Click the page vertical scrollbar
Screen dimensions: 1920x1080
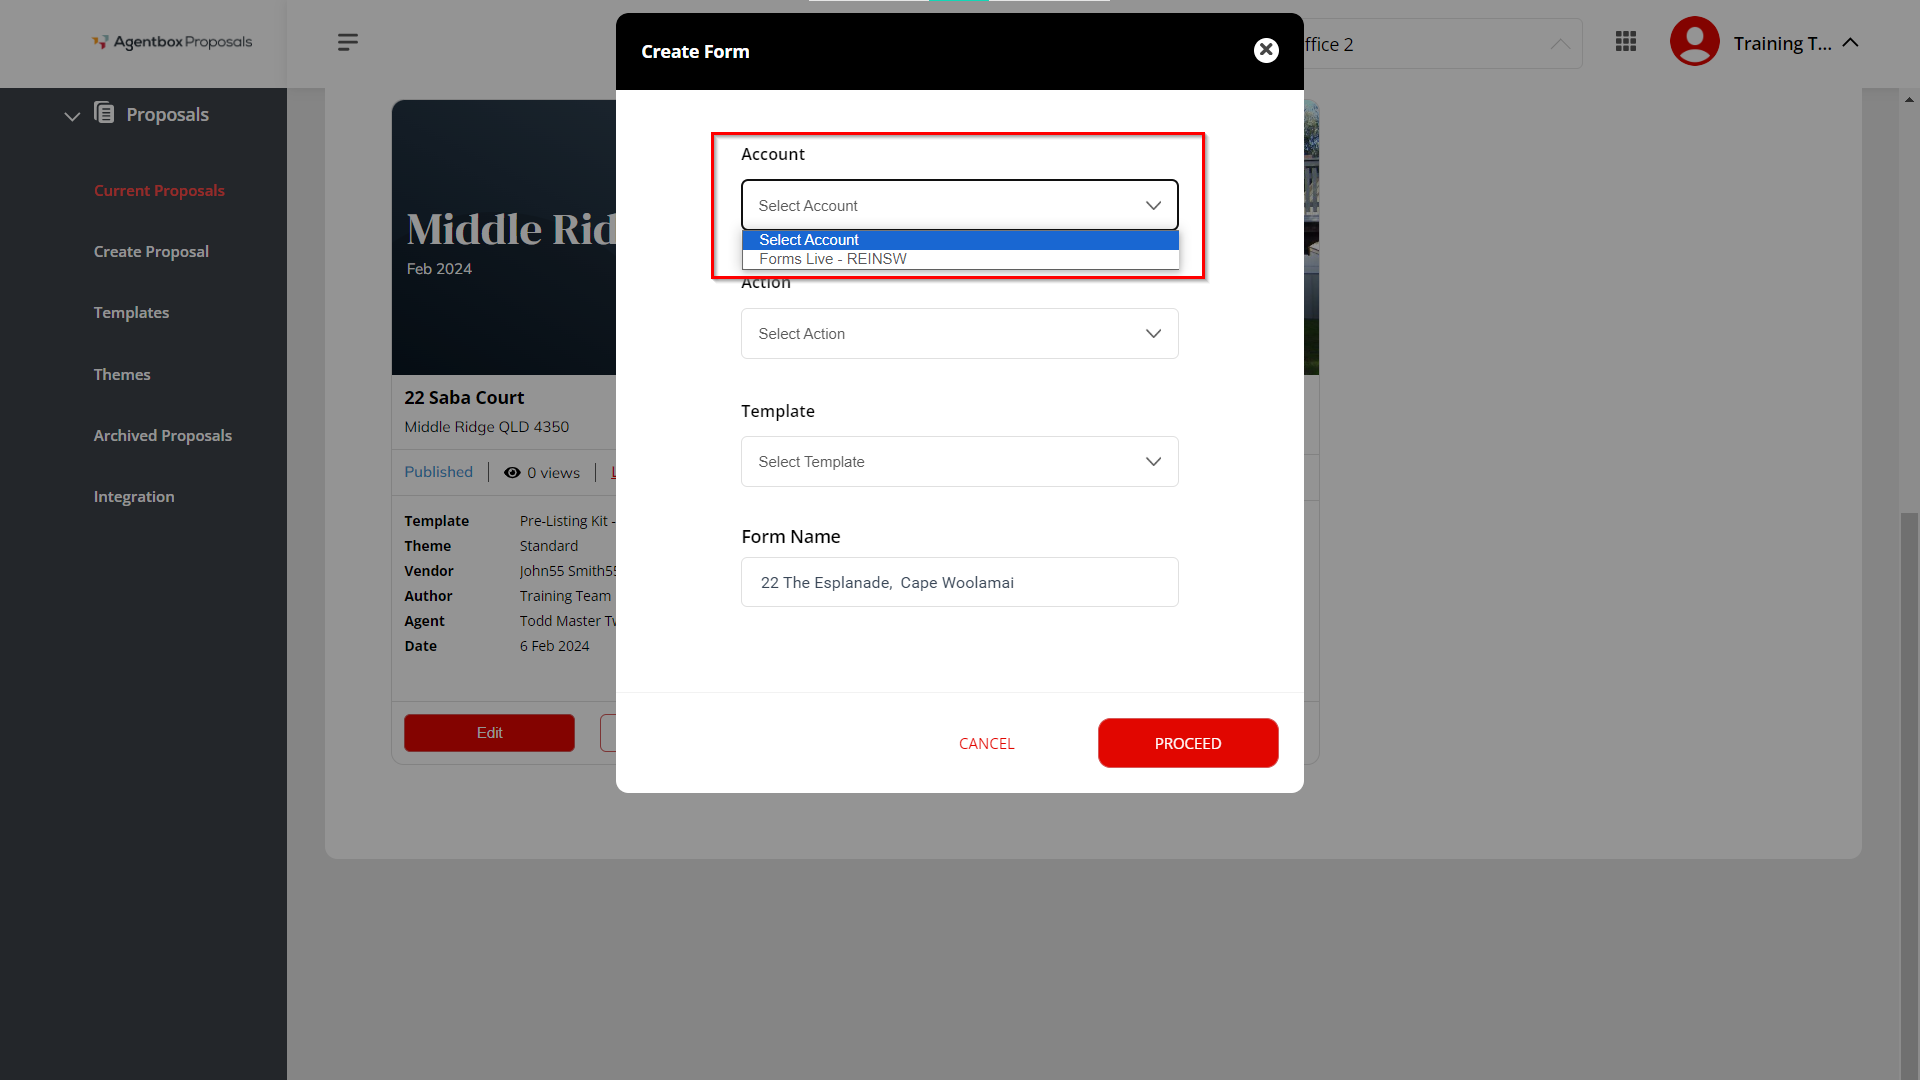pyautogui.click(x=1909, y=795)
